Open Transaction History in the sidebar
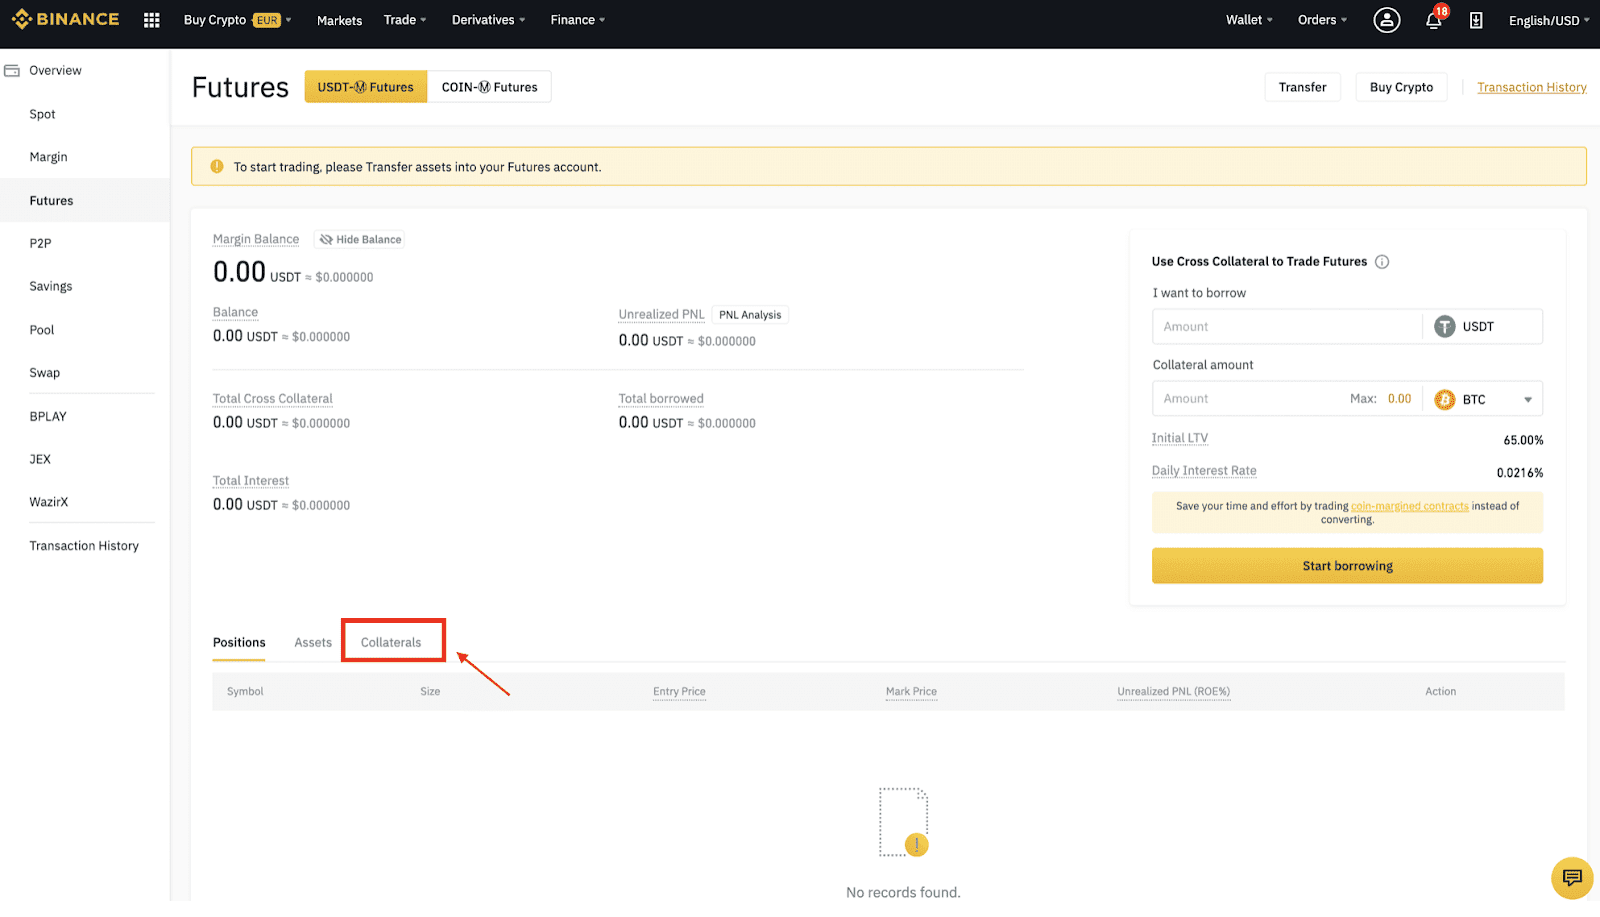Viewport: 1600px width, 917px height. click(84, 546)
